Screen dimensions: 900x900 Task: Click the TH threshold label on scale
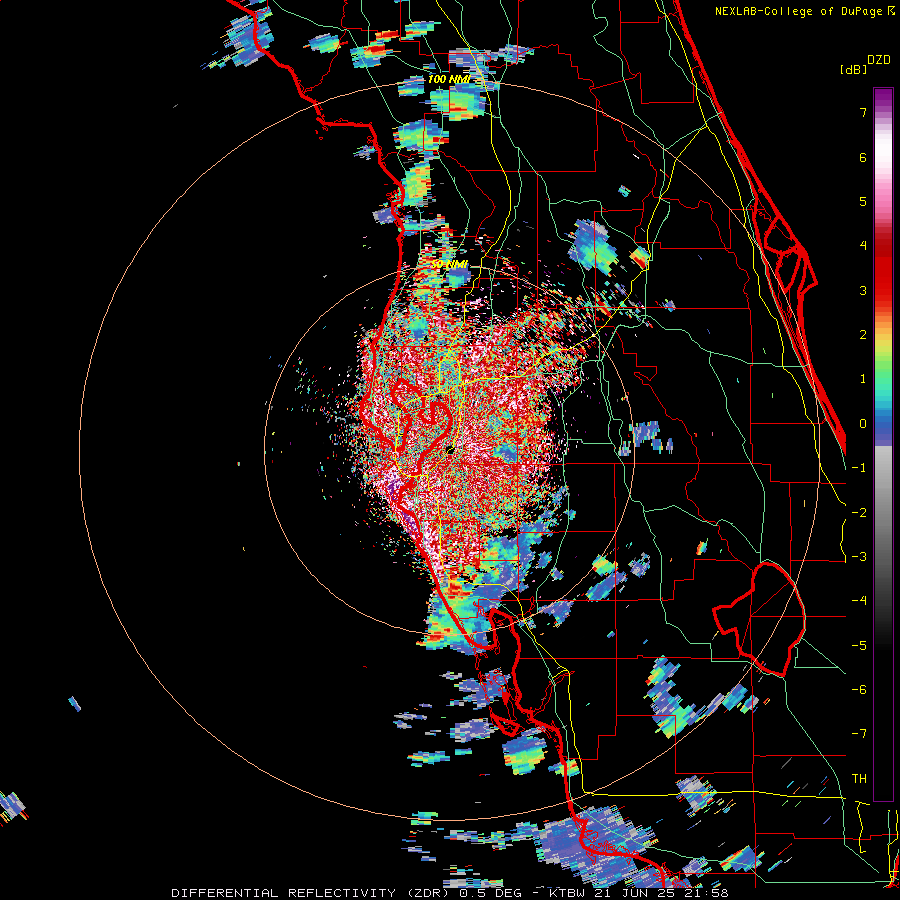click(859, 779)
